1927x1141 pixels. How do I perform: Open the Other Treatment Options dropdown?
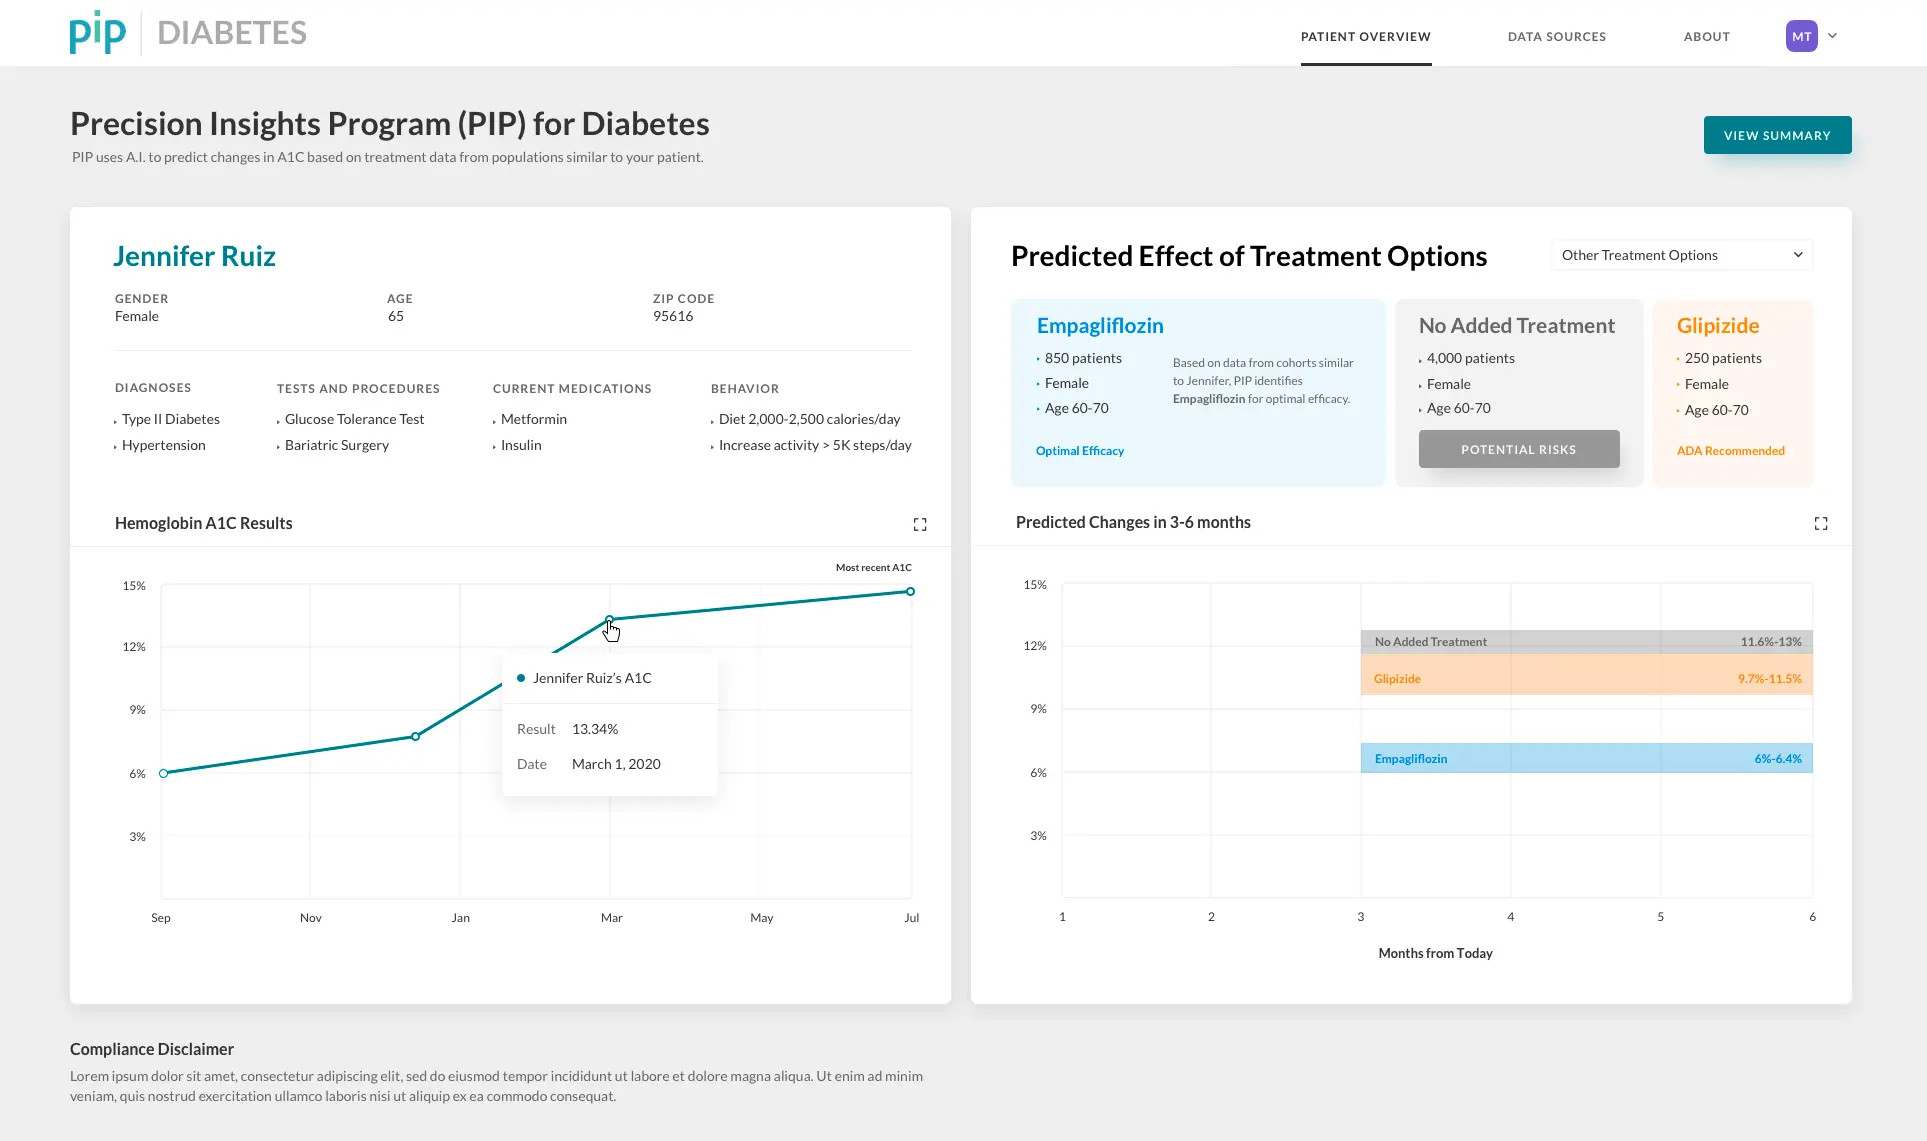(1682, 255)
